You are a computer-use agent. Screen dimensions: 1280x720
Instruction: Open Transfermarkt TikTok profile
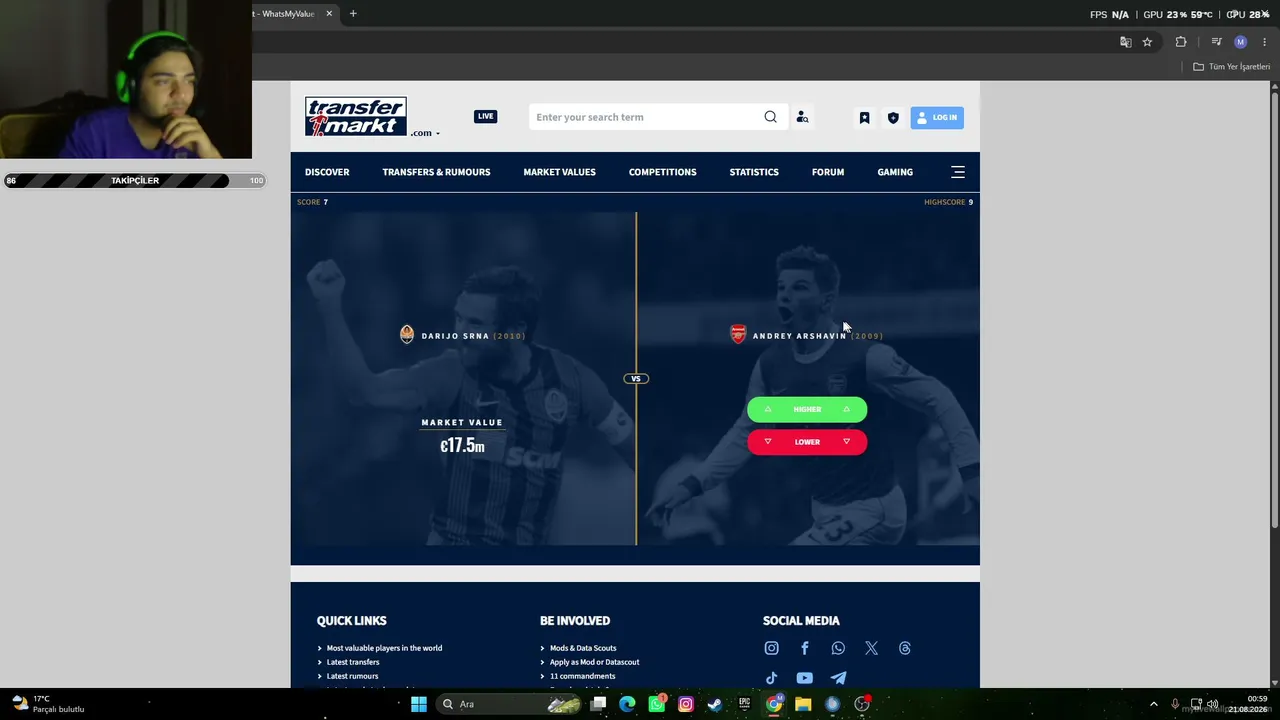(x=771, y=678)
